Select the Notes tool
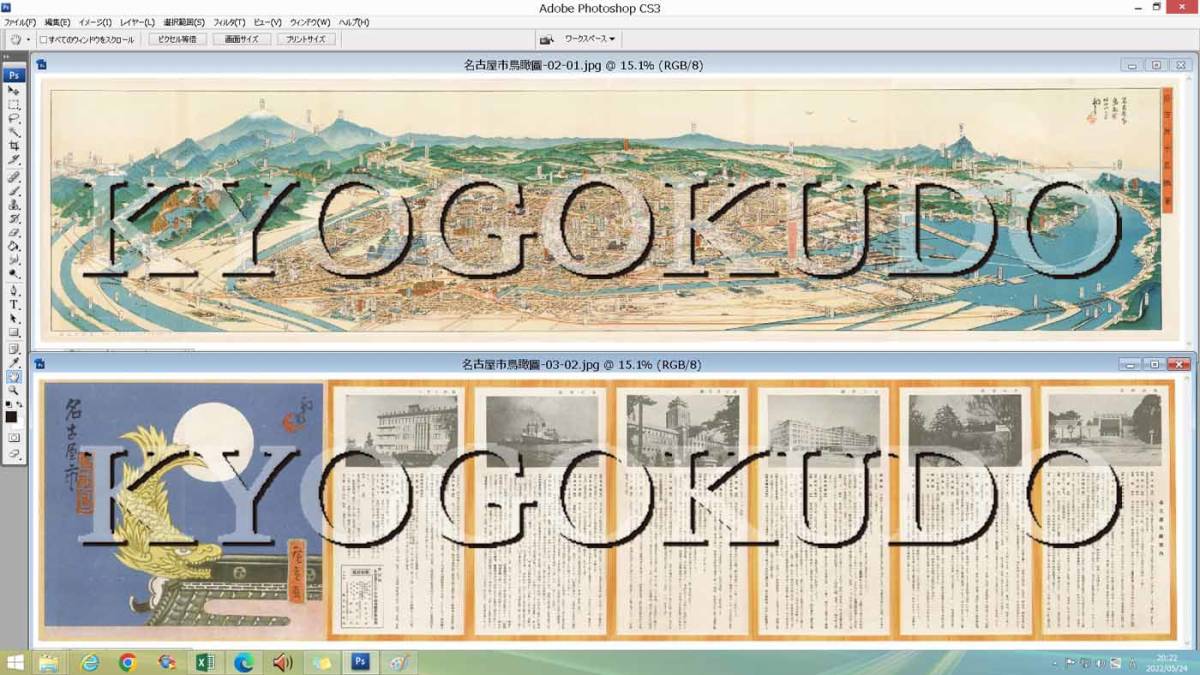Viewport: 1200px width, 675px height. point(14,348)
